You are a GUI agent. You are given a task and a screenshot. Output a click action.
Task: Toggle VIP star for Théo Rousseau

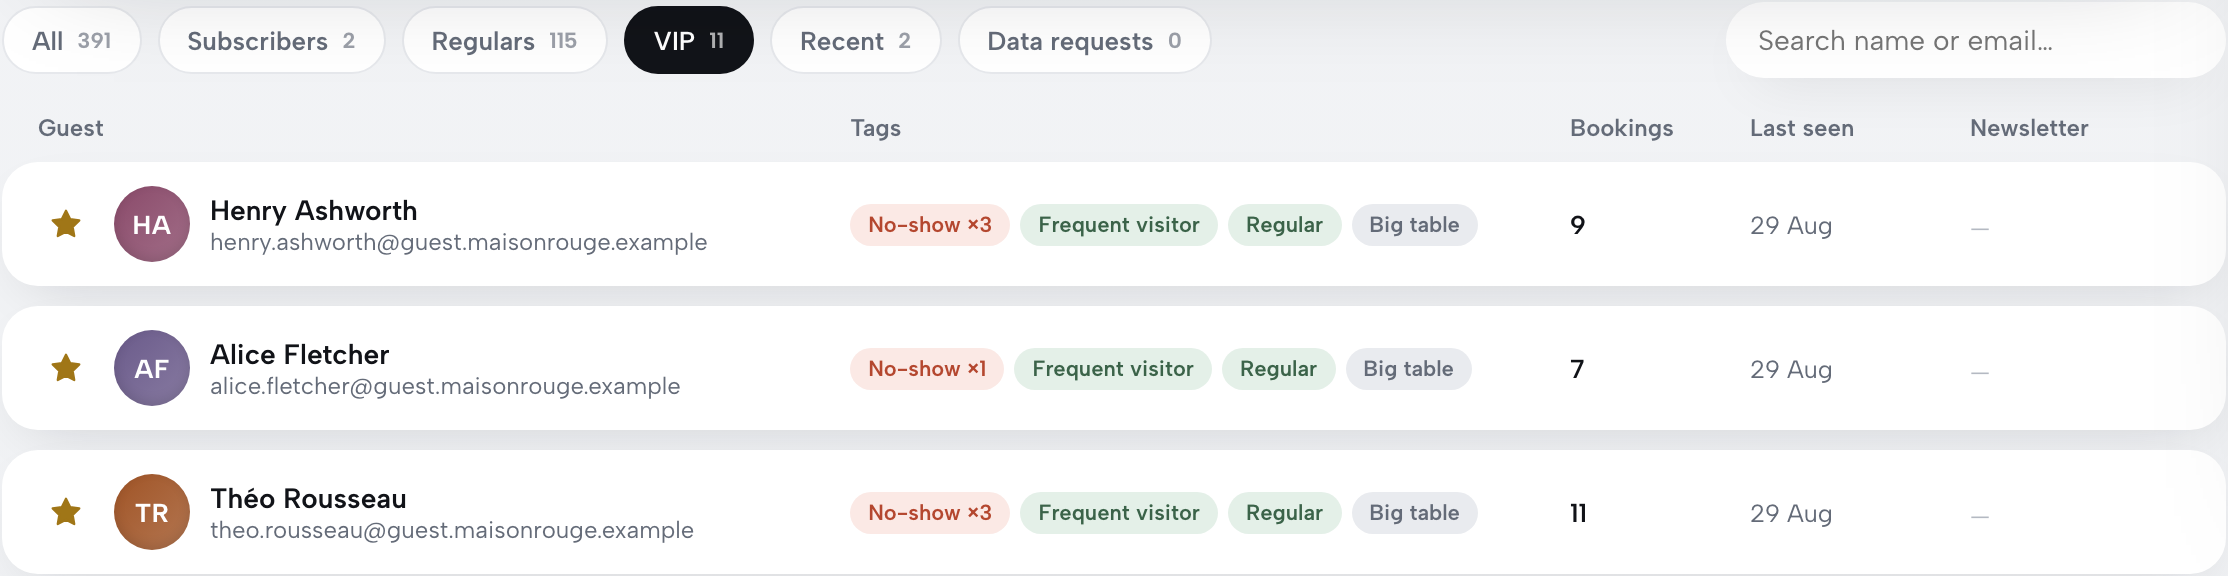tap(66, 512)
